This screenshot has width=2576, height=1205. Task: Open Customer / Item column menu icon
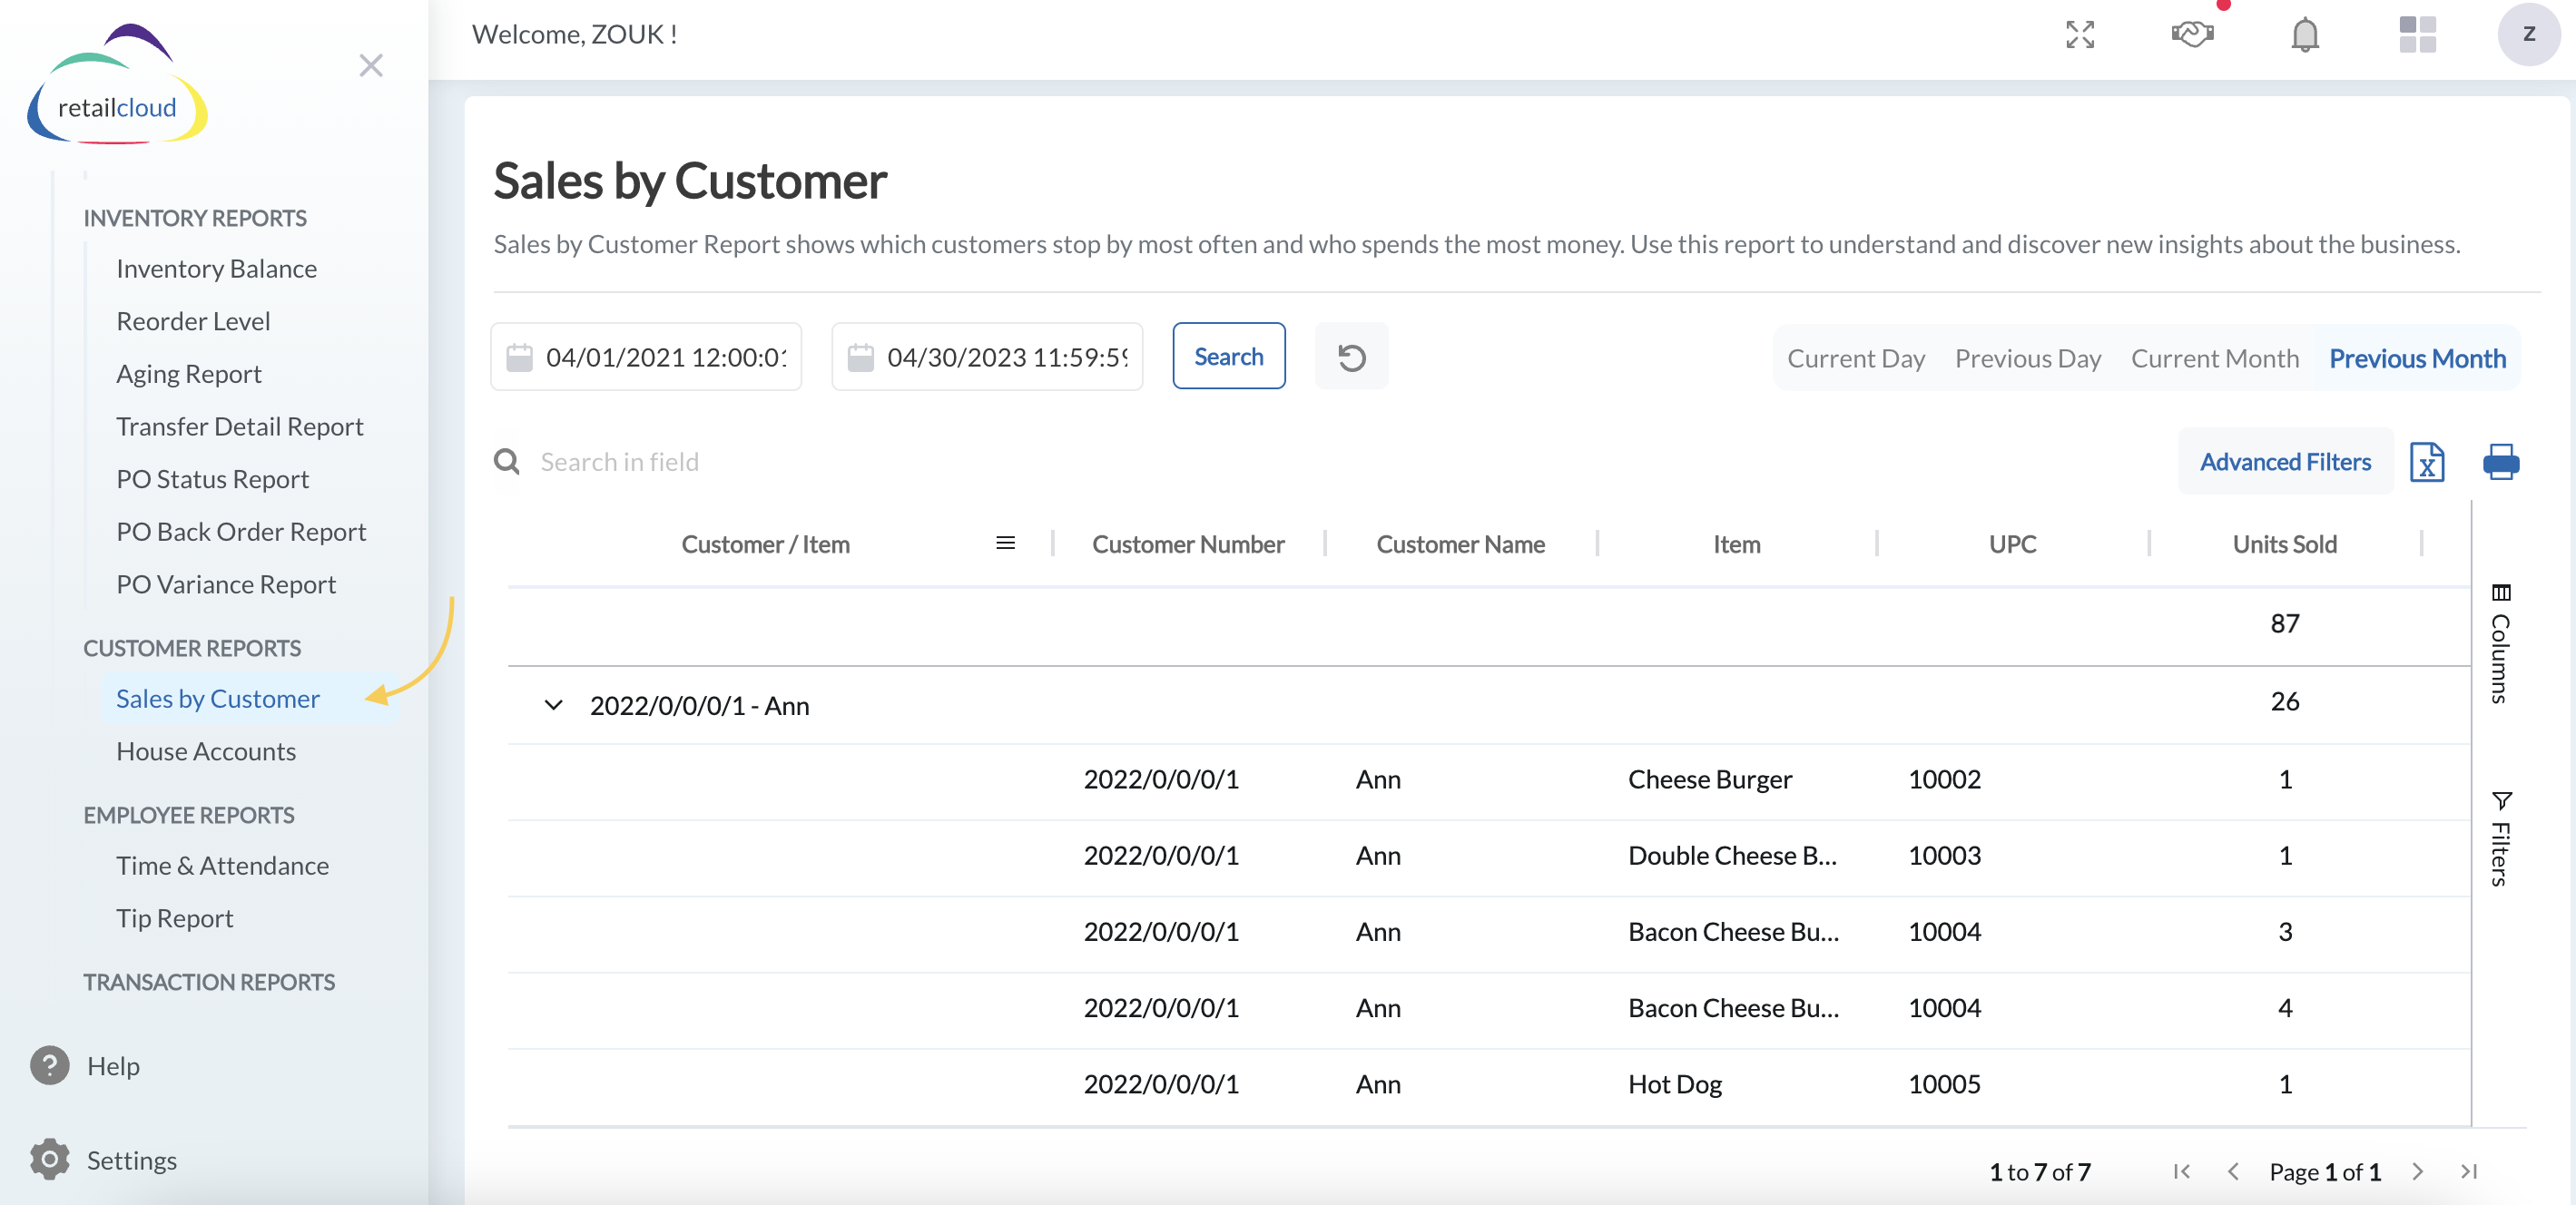pos(1005,543)
